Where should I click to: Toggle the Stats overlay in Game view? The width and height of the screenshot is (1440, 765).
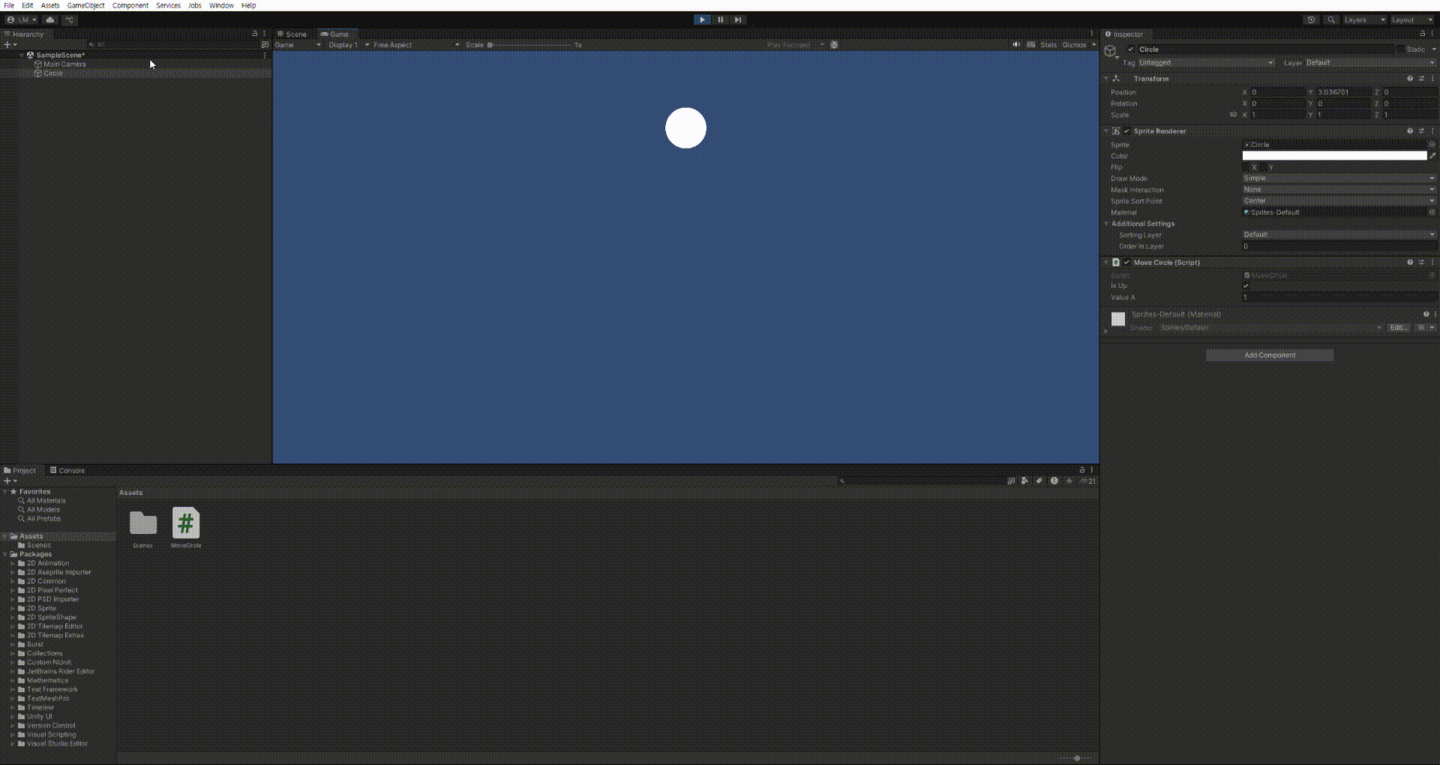coord(1048,44)
